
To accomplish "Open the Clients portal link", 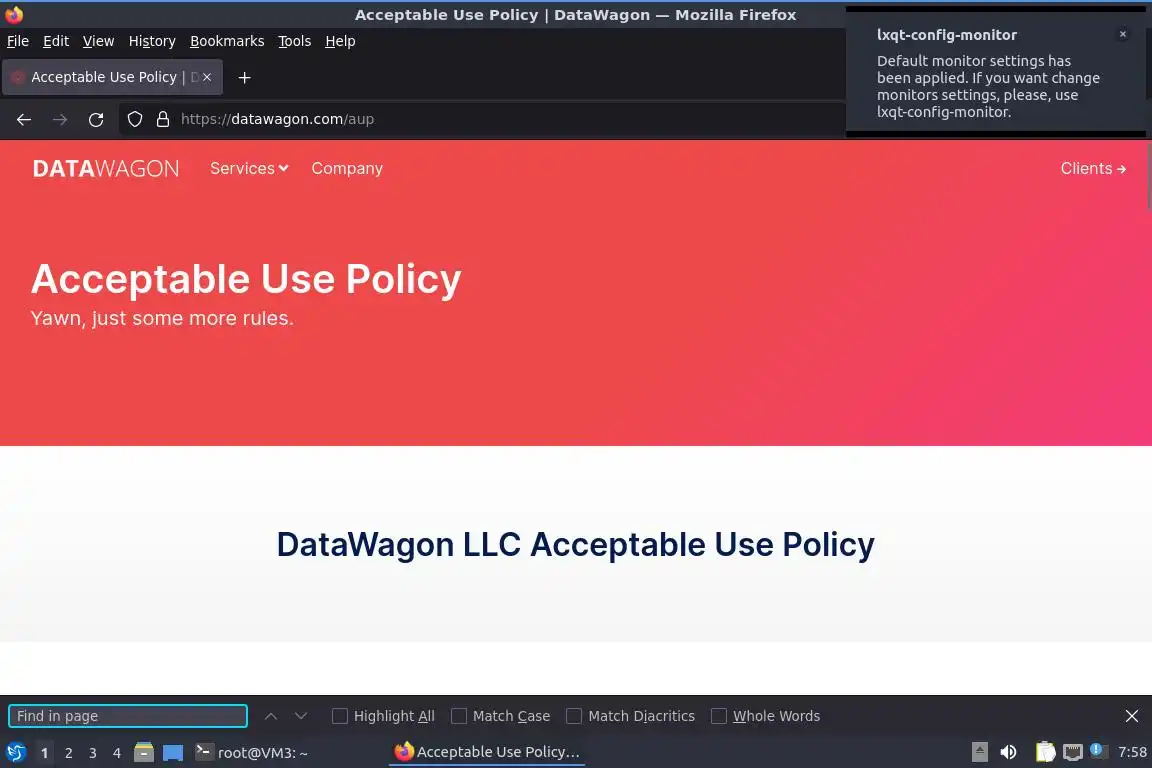I will pos(1092,168).
